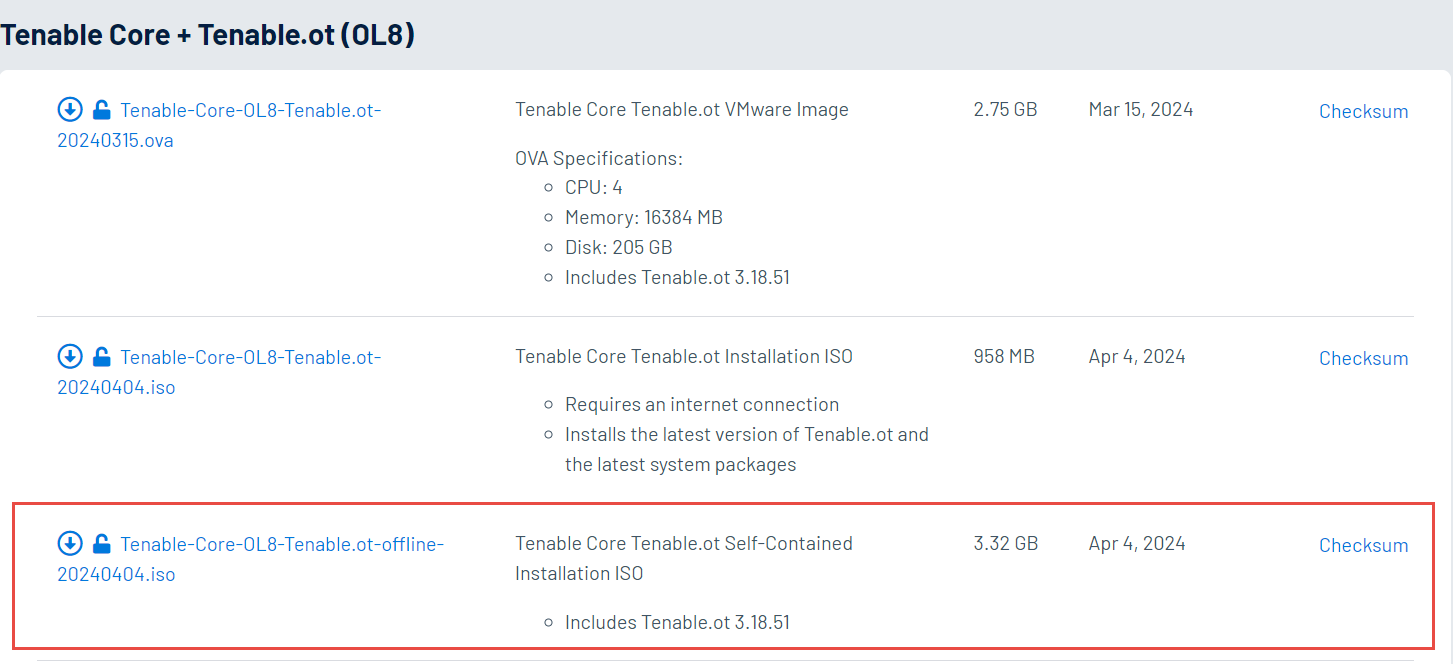This screenshot has width=1453, height=664.
Task: Click the Mar 15, 2024 release date
Action: (x=1140, y=110)
